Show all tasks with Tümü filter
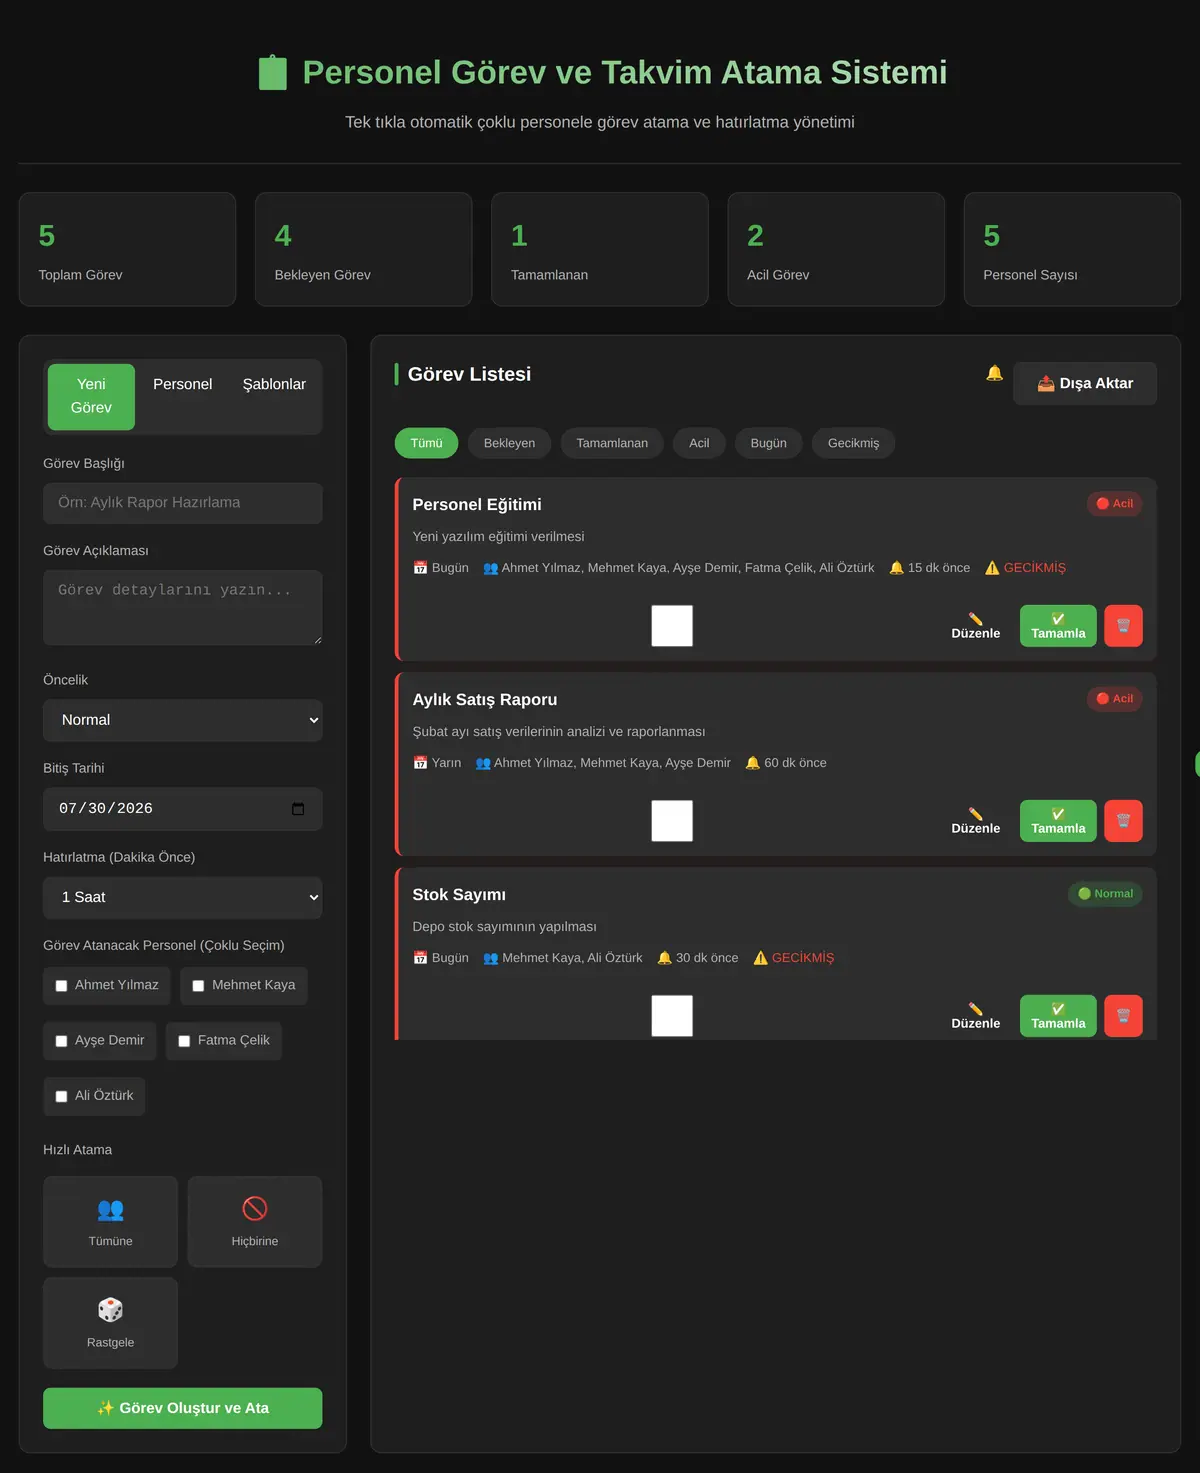Viewport: 1200px width, 1473px height. (x=426, y=443)
